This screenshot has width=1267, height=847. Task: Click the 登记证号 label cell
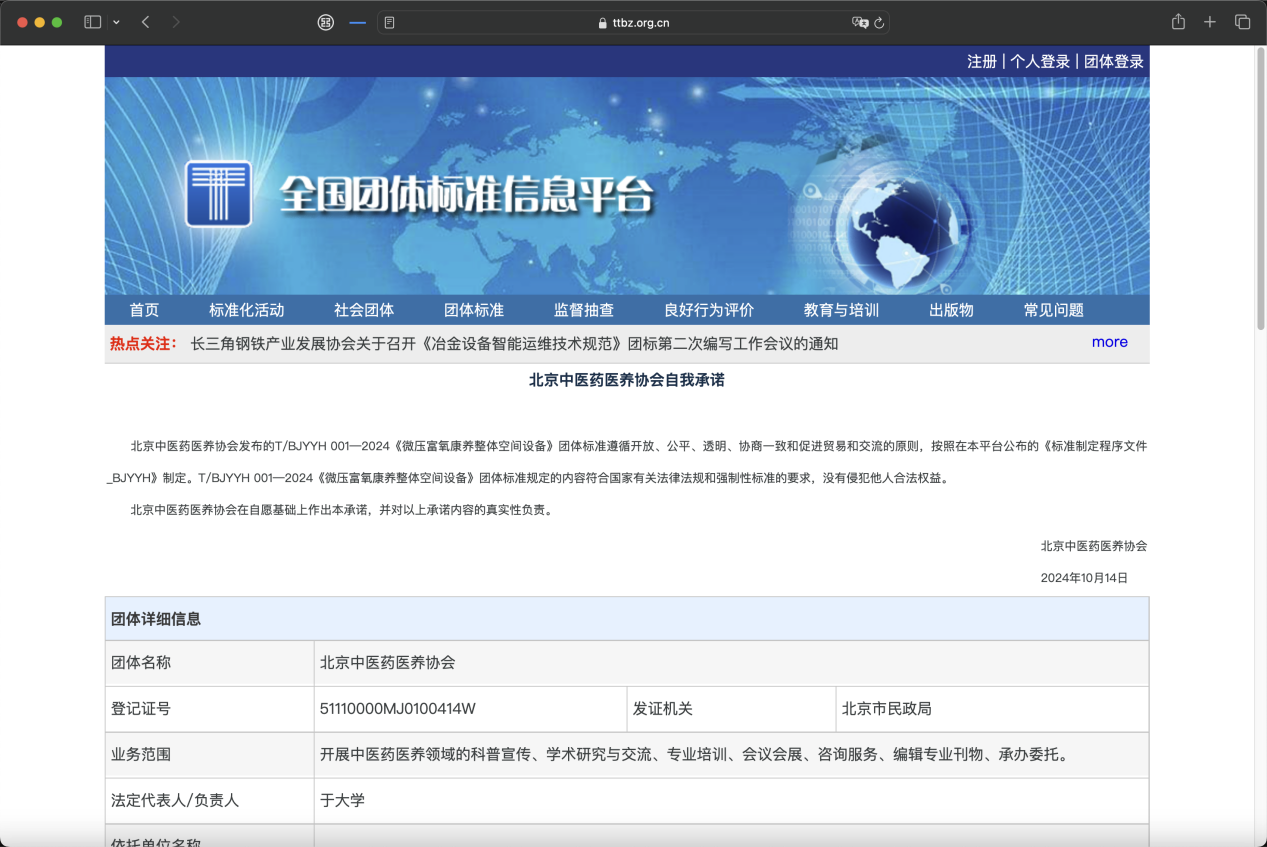(210, 709)
